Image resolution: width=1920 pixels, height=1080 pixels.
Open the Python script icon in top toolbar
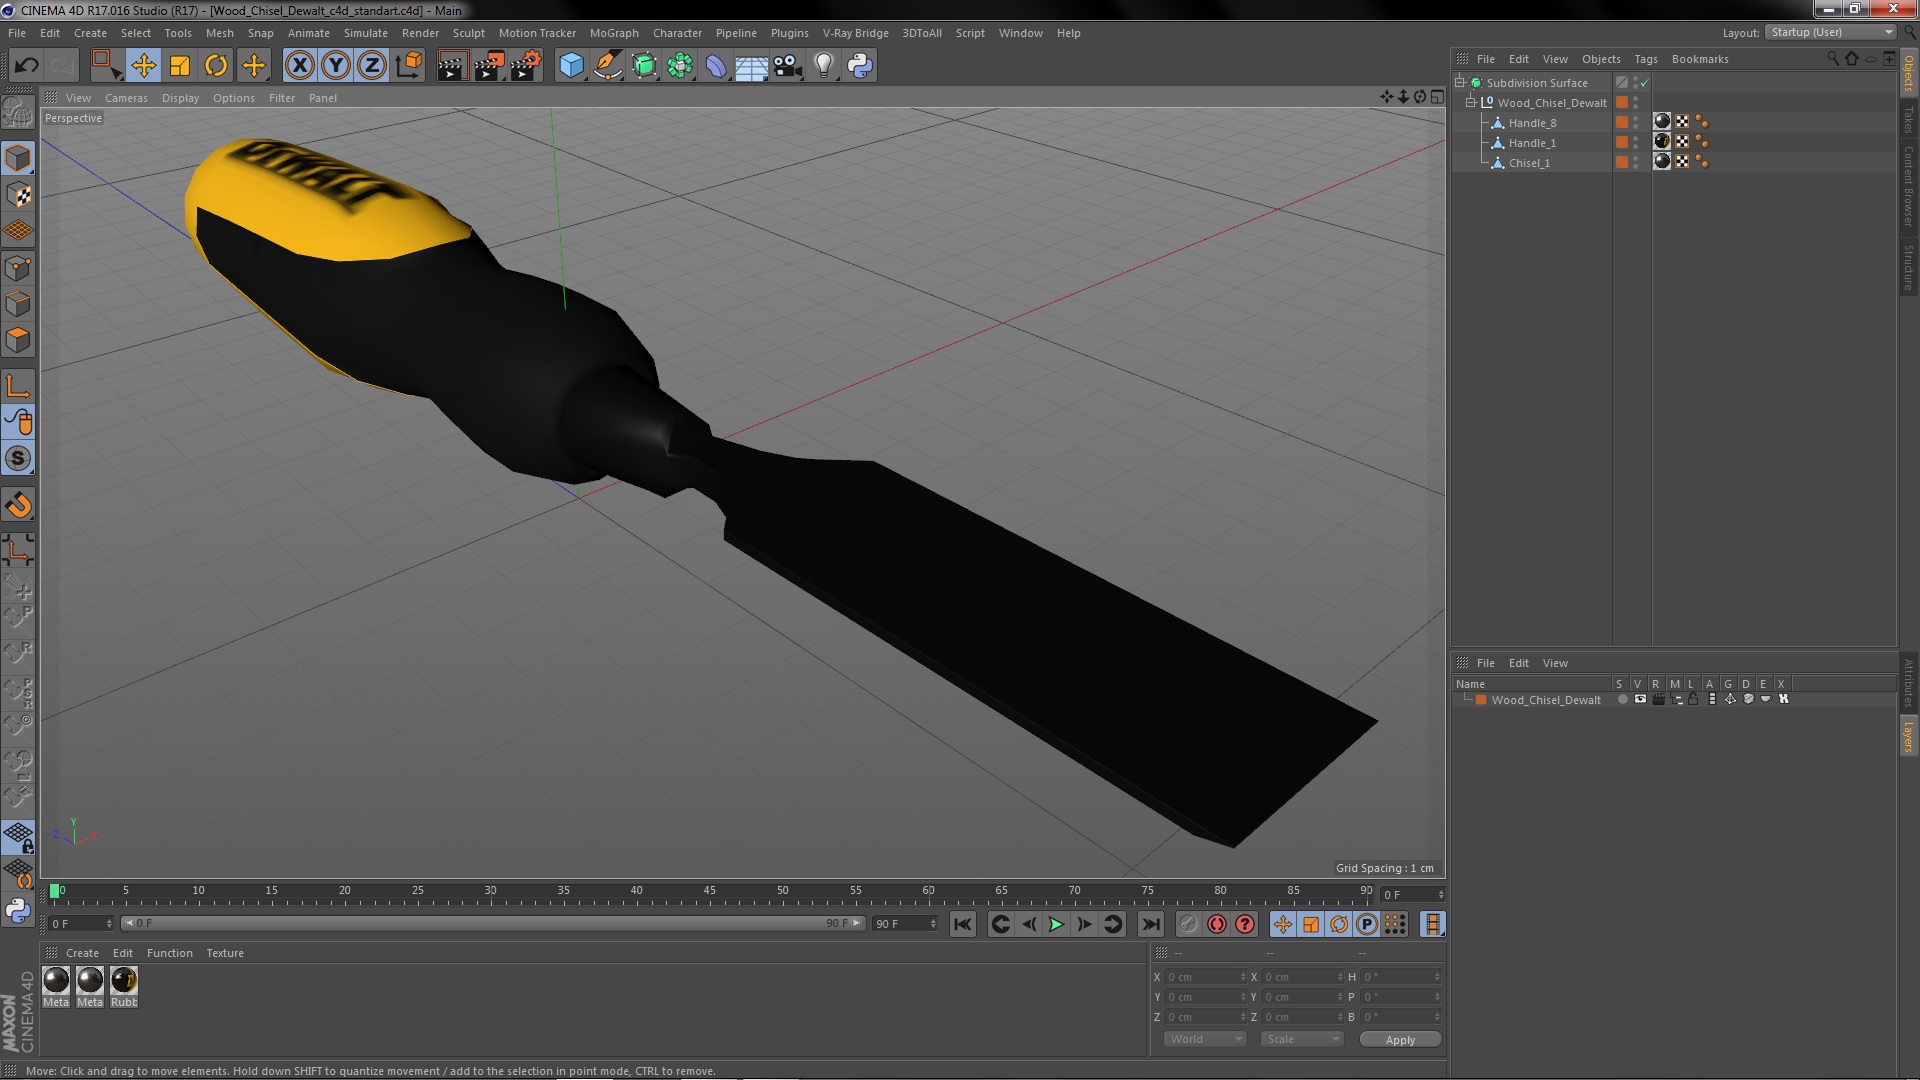(860, 66)
